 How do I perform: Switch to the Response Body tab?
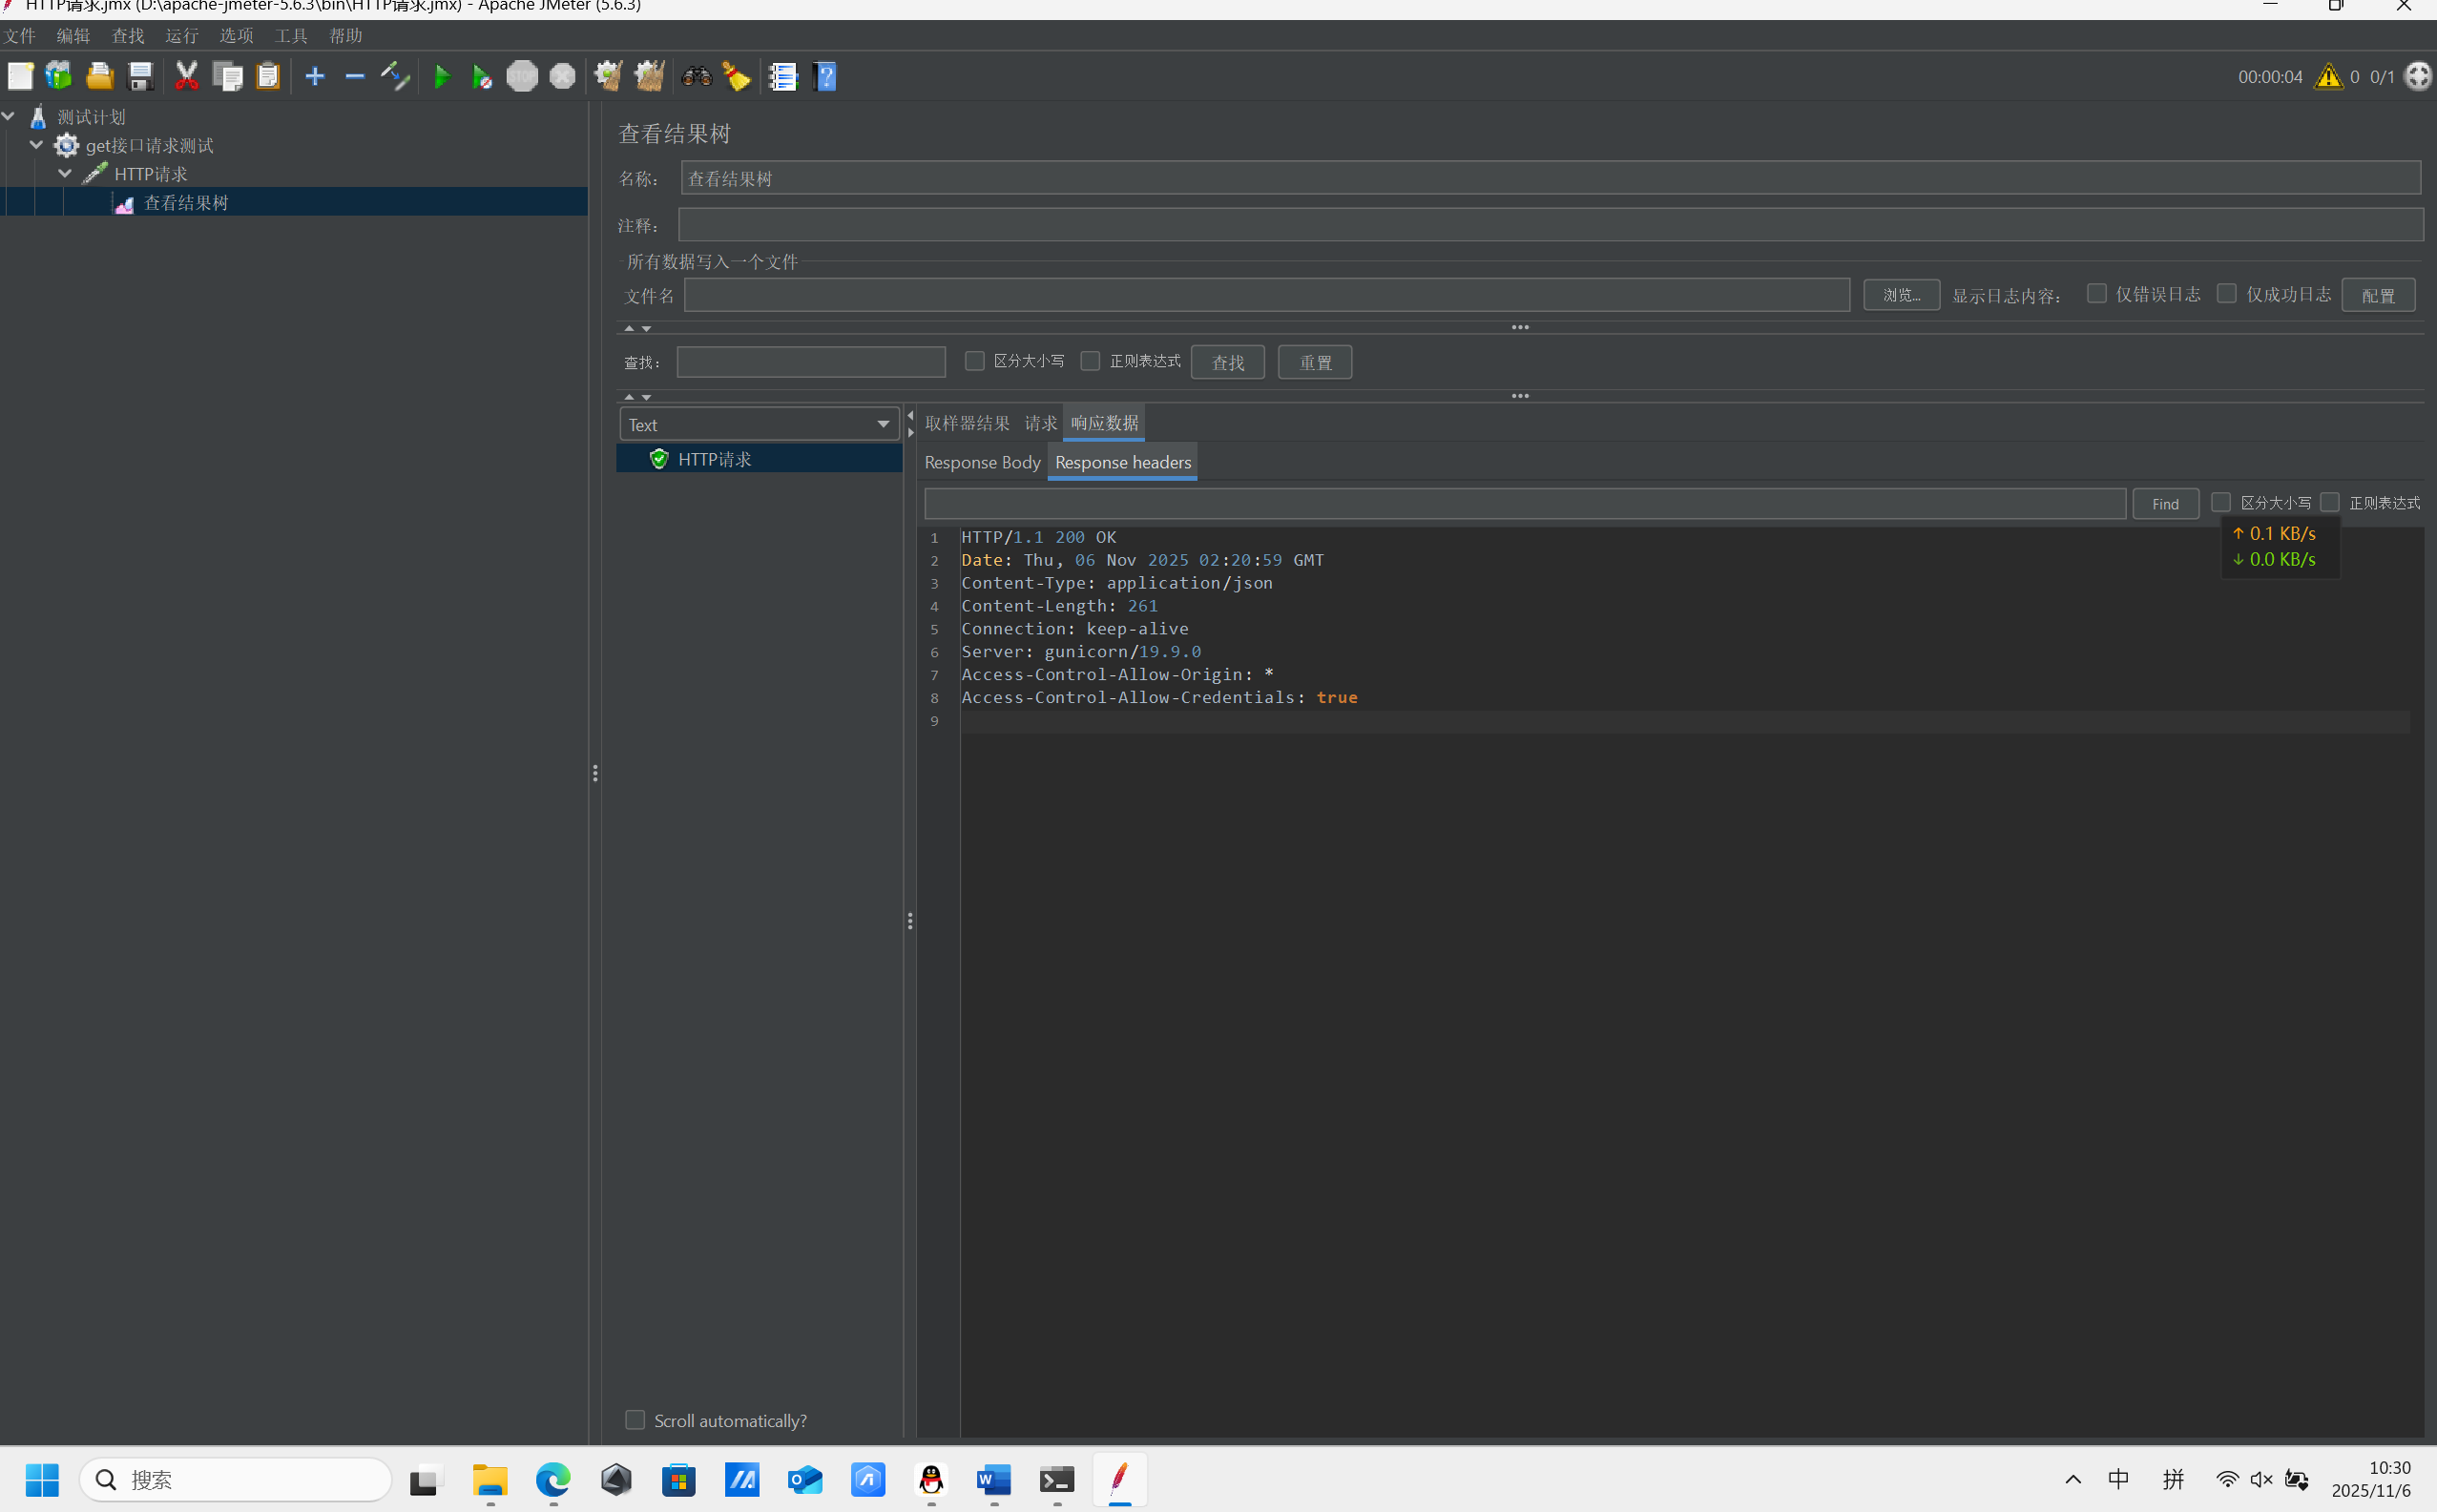(x=982, y=463)
